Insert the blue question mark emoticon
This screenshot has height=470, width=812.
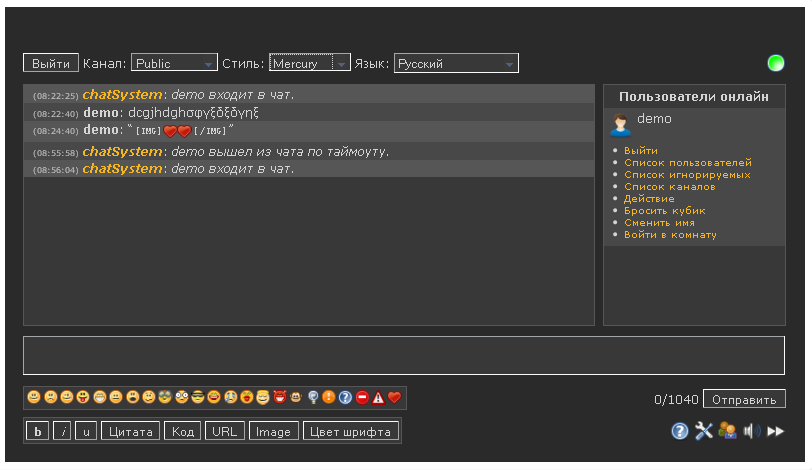(345, 397)
